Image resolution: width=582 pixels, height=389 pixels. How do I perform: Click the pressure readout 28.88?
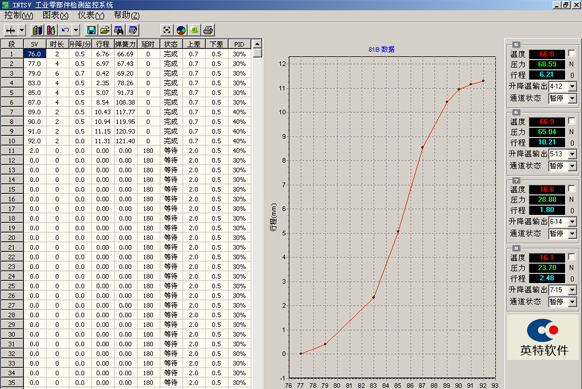(547, 200)
